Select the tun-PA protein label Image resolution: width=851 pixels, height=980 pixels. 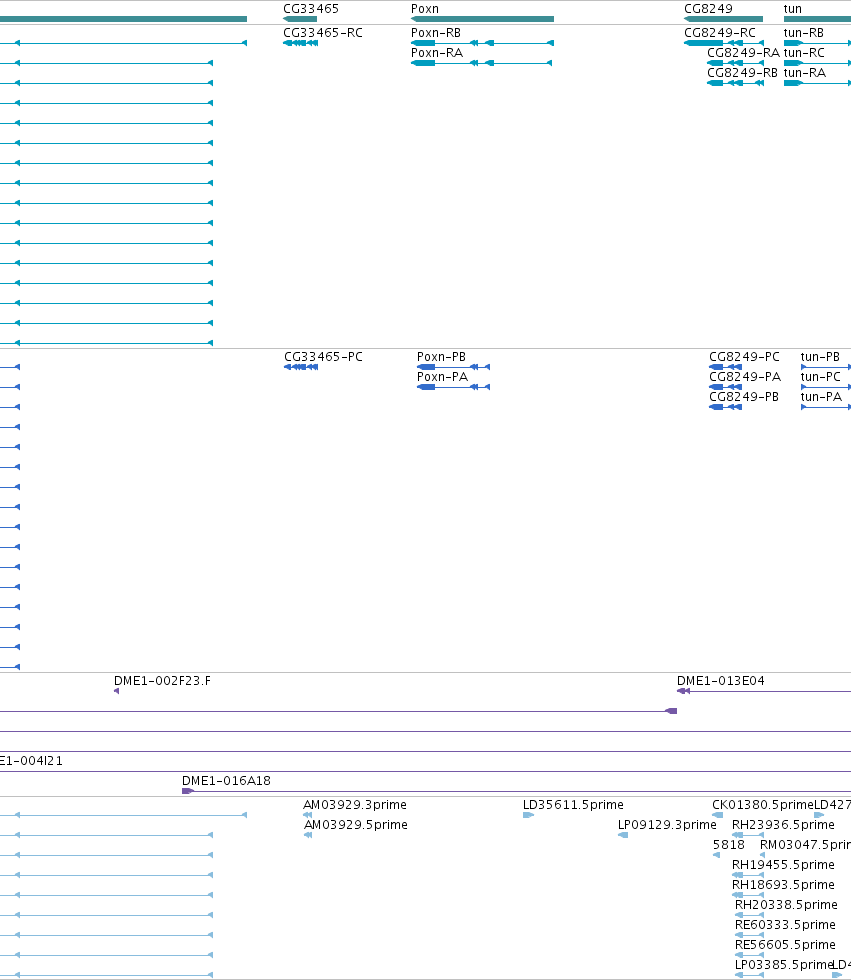tap(822, 397)
